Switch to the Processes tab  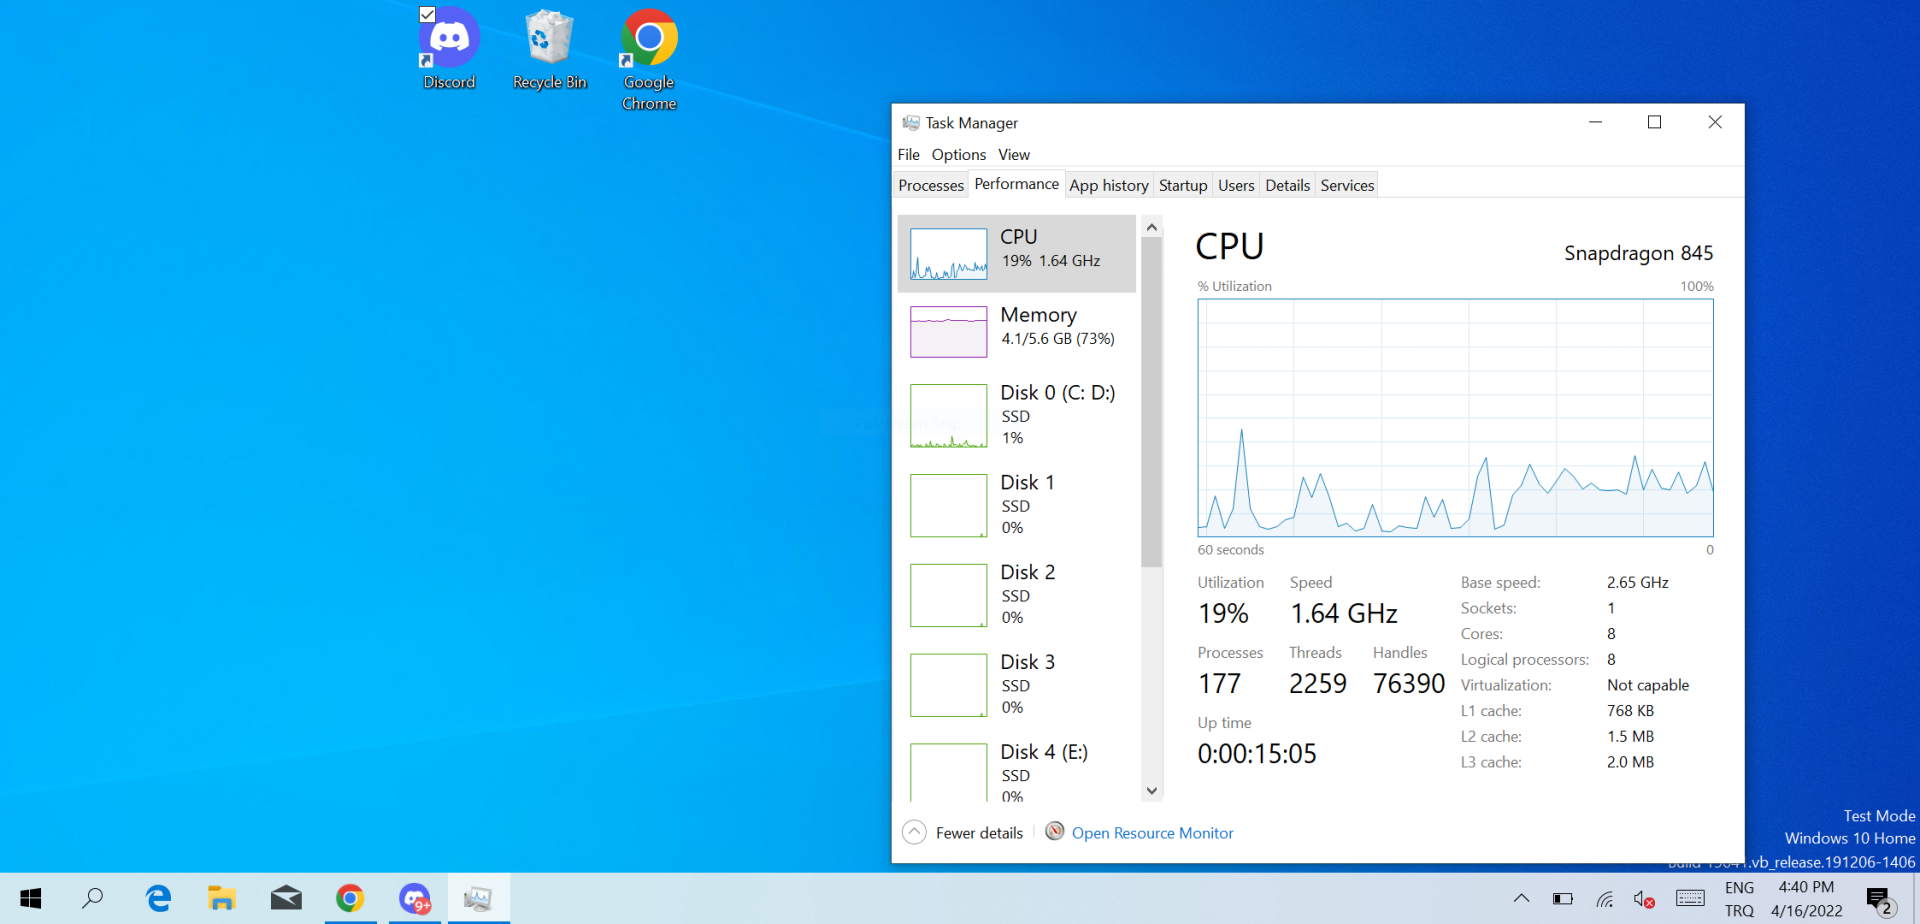click(x=930, y=185)
